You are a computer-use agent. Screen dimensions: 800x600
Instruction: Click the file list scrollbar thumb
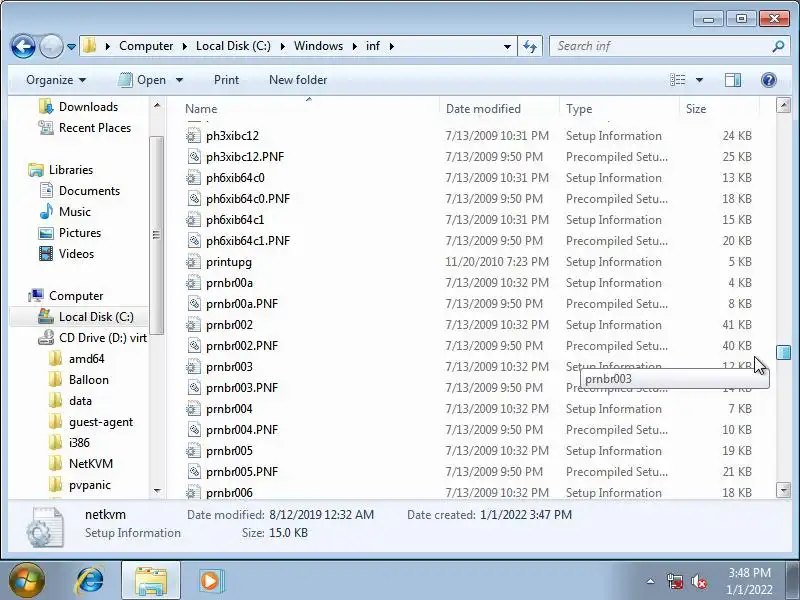tap(783, 352)
